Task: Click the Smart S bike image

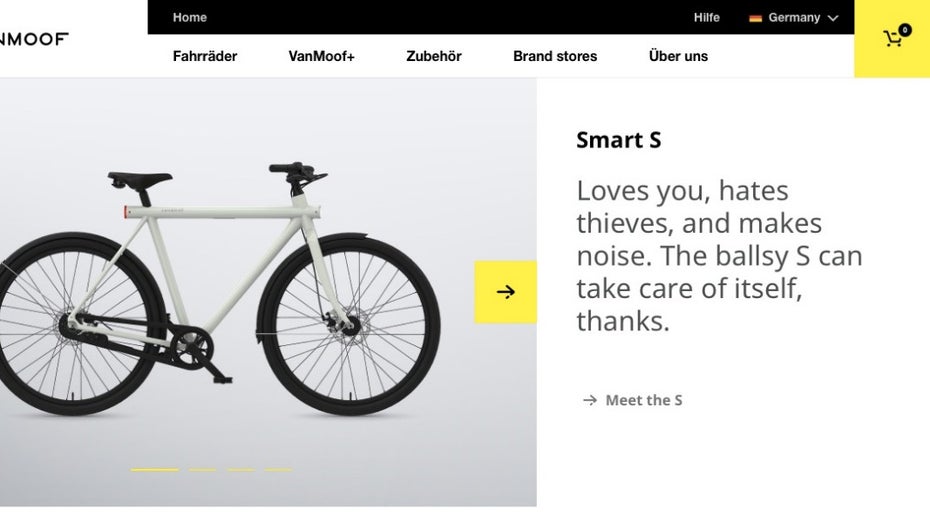Action: point(220,290)
